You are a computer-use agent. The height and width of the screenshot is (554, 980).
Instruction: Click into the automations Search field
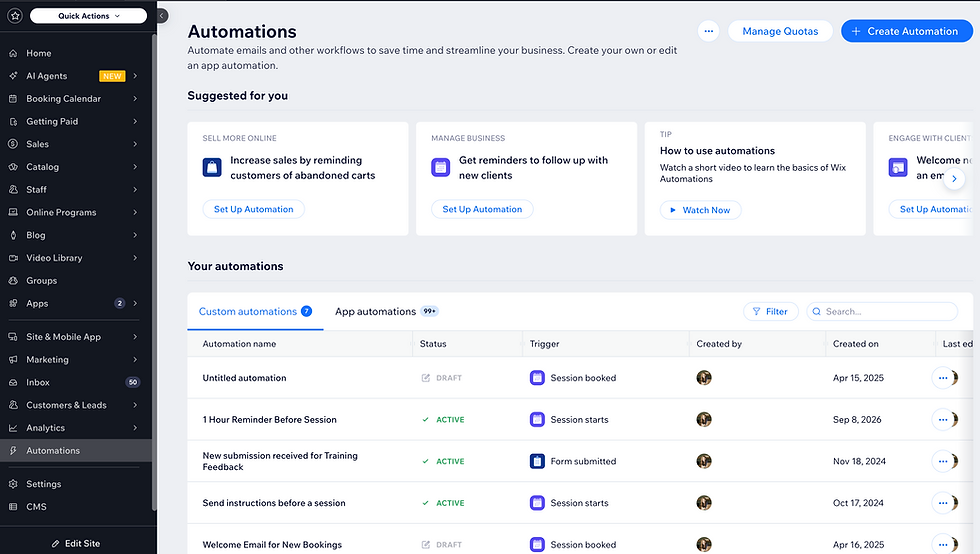[x=882, y=311]
